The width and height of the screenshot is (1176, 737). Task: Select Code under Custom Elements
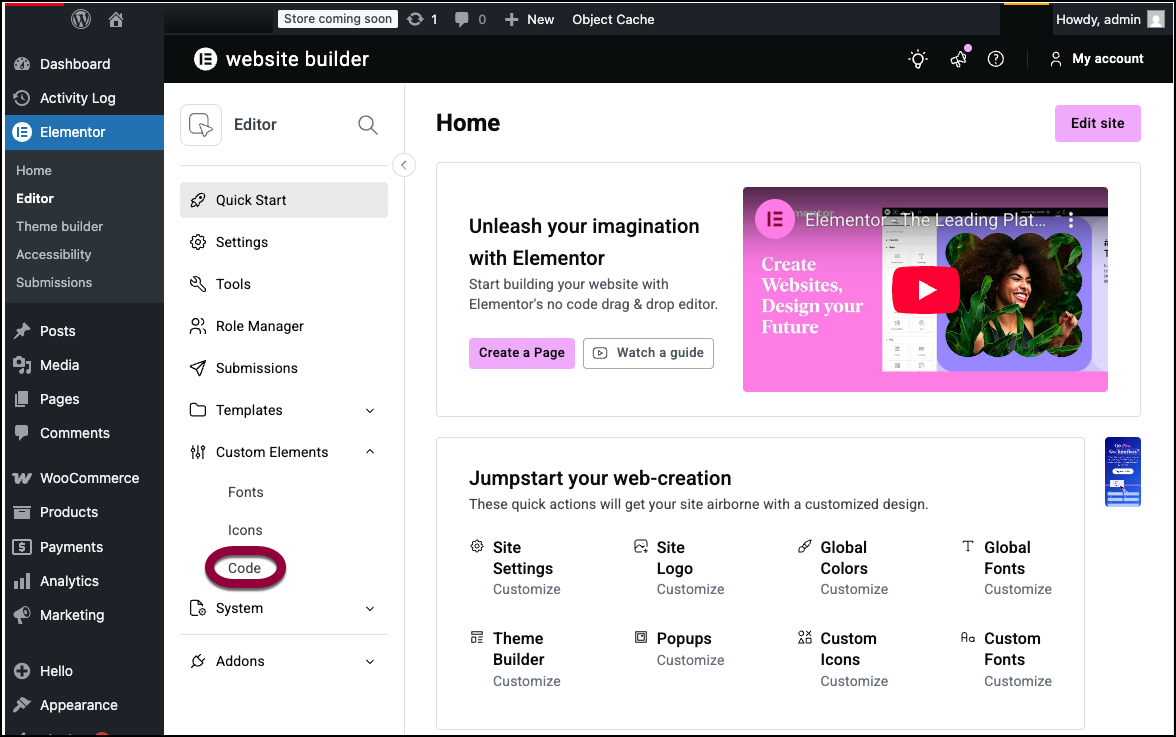[245, 568]
